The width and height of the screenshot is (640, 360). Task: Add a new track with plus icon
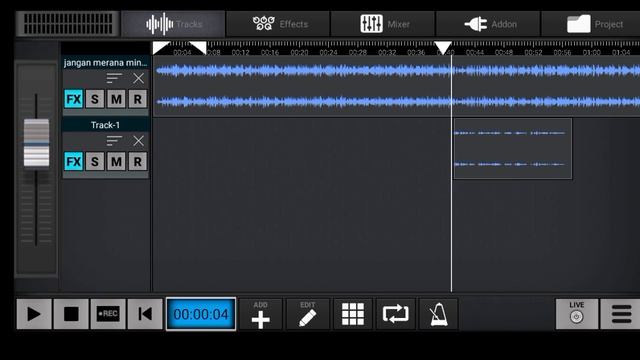click(x=260, y=314)
